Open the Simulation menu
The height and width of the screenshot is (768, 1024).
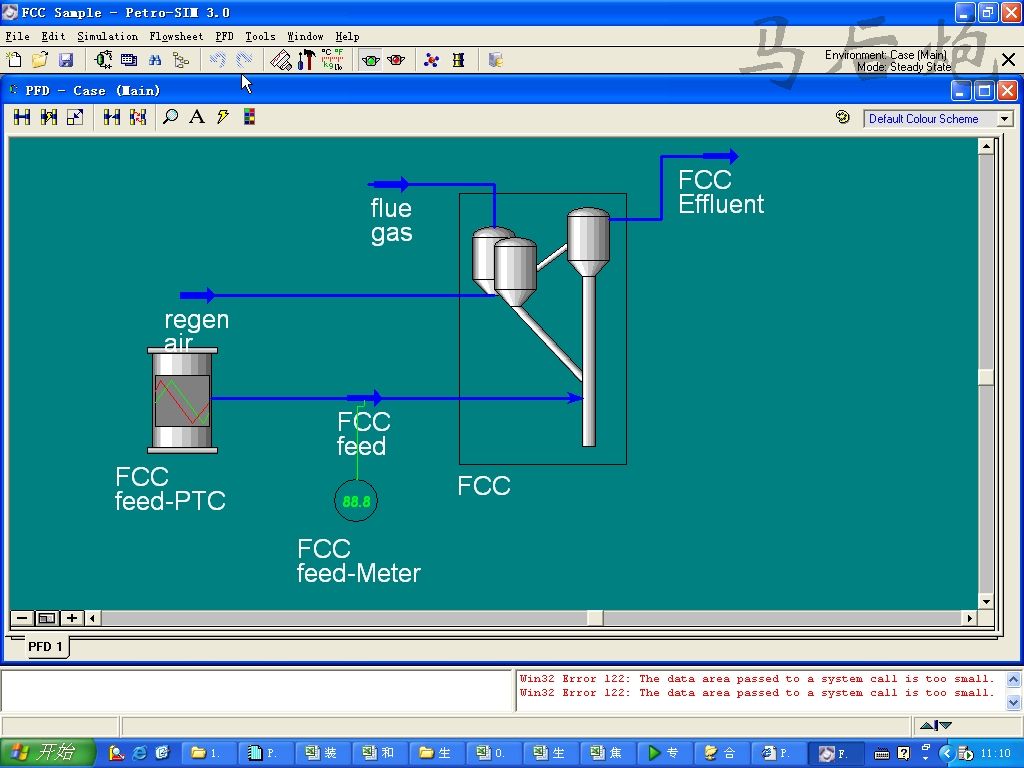point(107,36)
